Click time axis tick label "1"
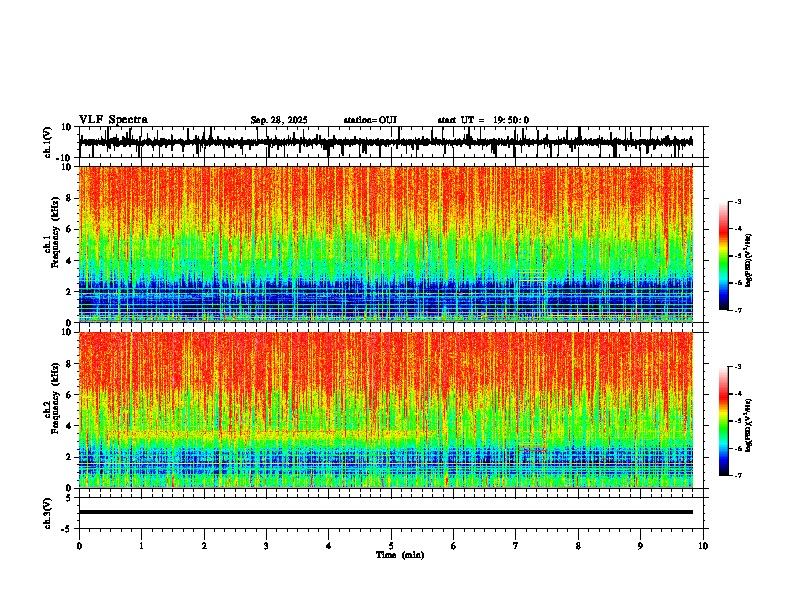The image size is (792, 612). 141,546
